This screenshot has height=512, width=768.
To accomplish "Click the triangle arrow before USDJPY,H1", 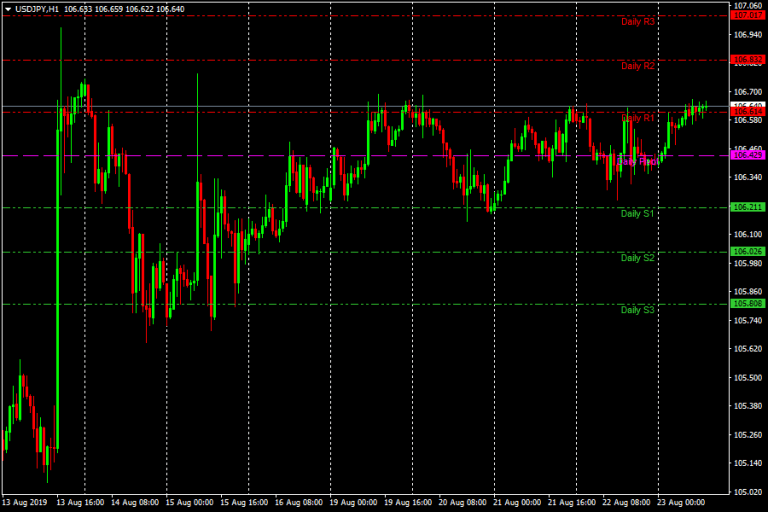I will coord(7,9).
